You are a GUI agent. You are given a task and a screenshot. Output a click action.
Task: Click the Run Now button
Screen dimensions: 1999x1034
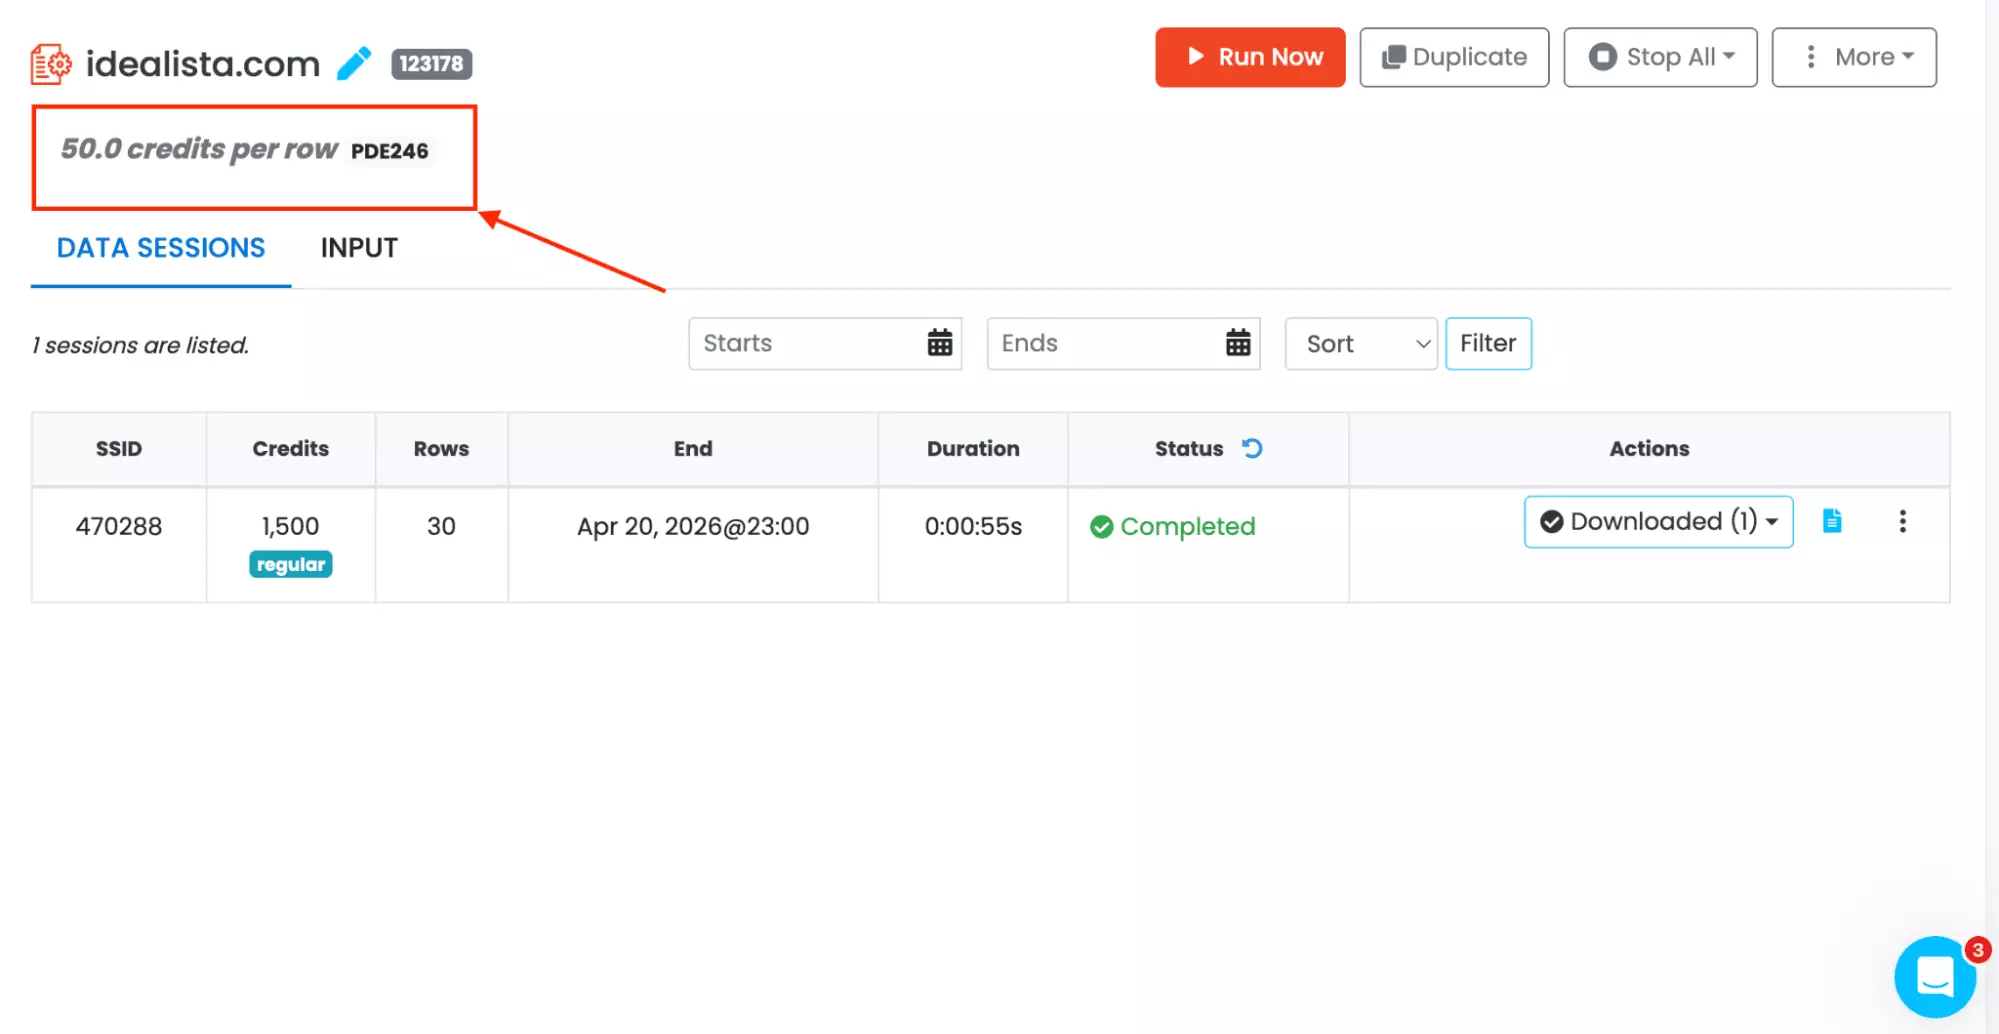click(x=1249, y=57)
